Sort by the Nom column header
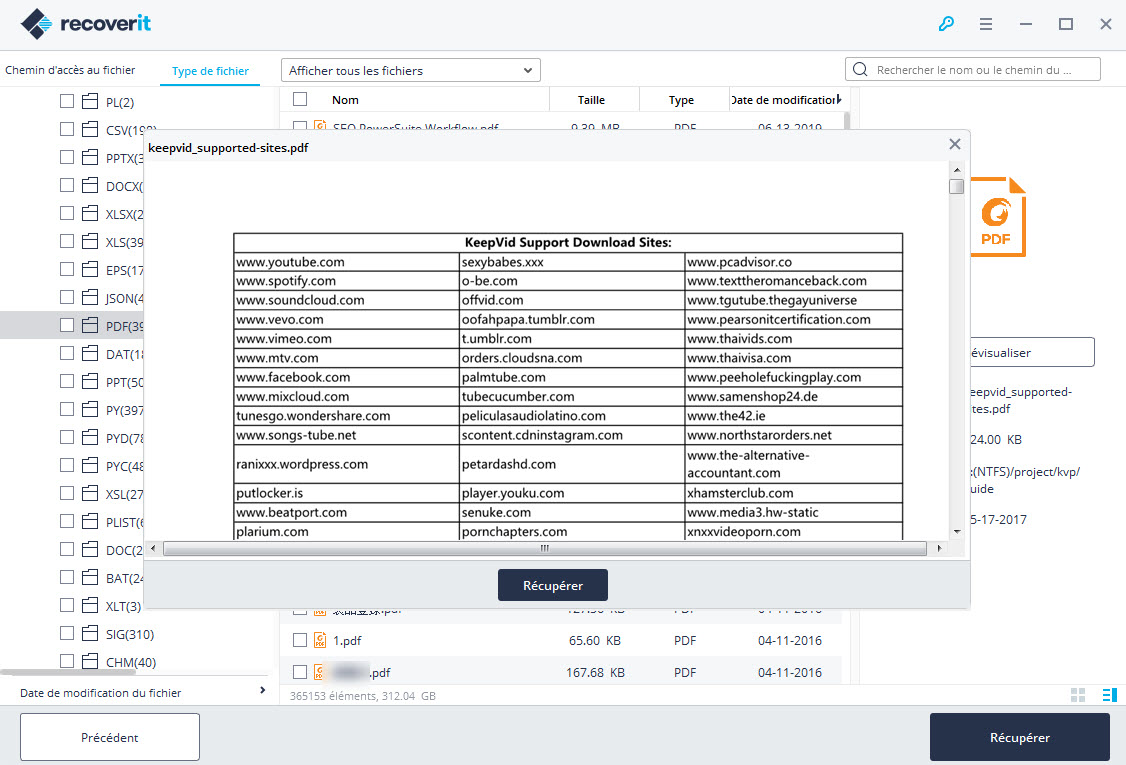The width and height of the screenshot is (1126, 765). (x=345, y=100)
